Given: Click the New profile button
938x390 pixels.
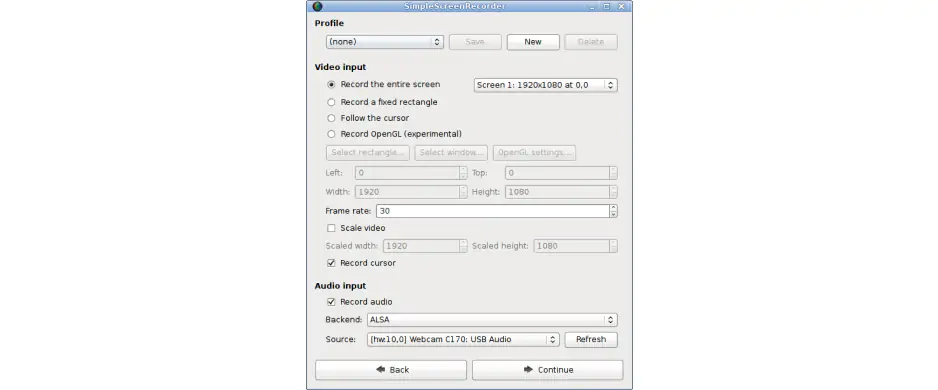Looking at the screenshot, I should (533, 42).
